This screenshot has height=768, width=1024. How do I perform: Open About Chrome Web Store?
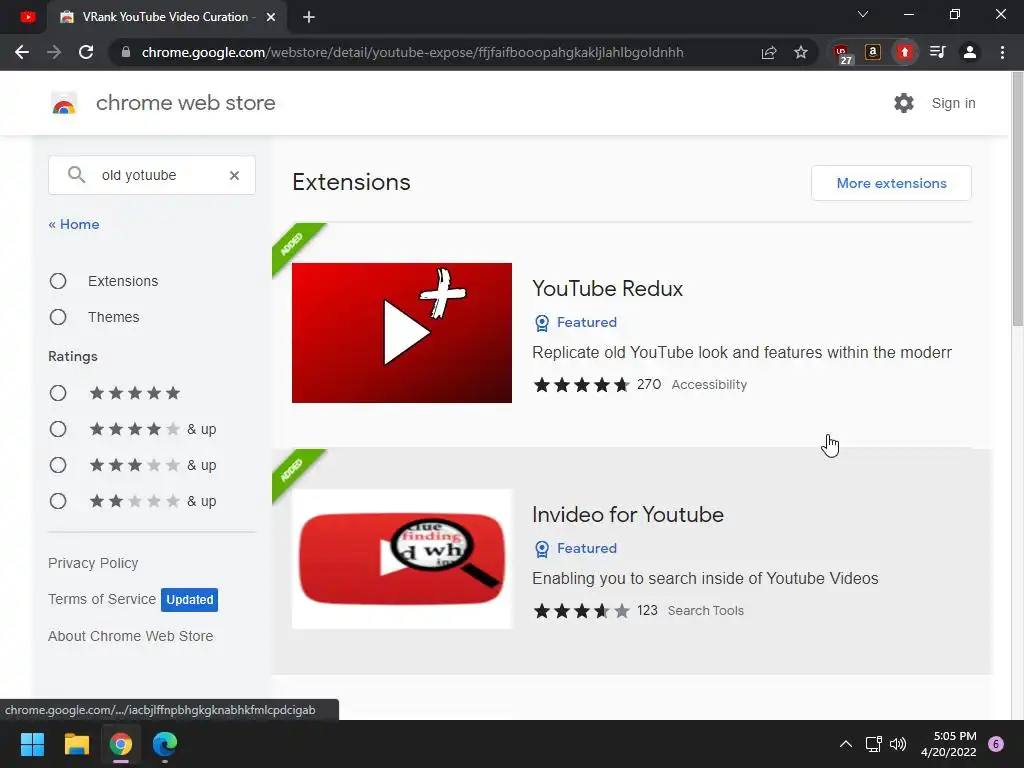point(131,636)
